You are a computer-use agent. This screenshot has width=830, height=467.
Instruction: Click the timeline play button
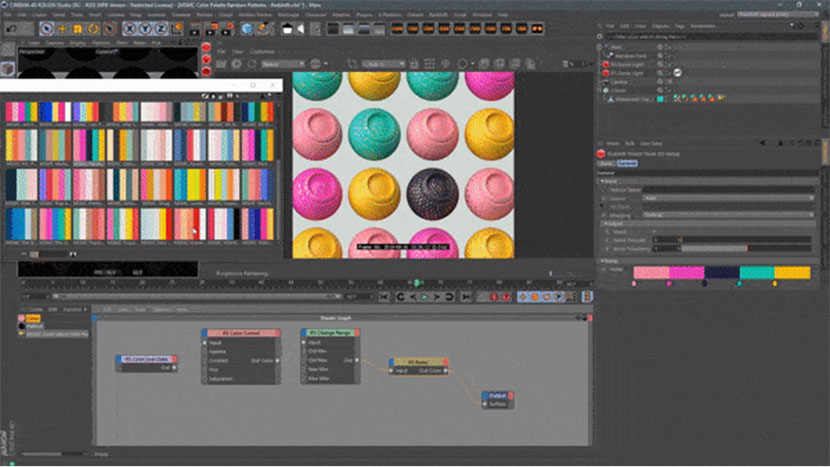[x=424, y=297]
